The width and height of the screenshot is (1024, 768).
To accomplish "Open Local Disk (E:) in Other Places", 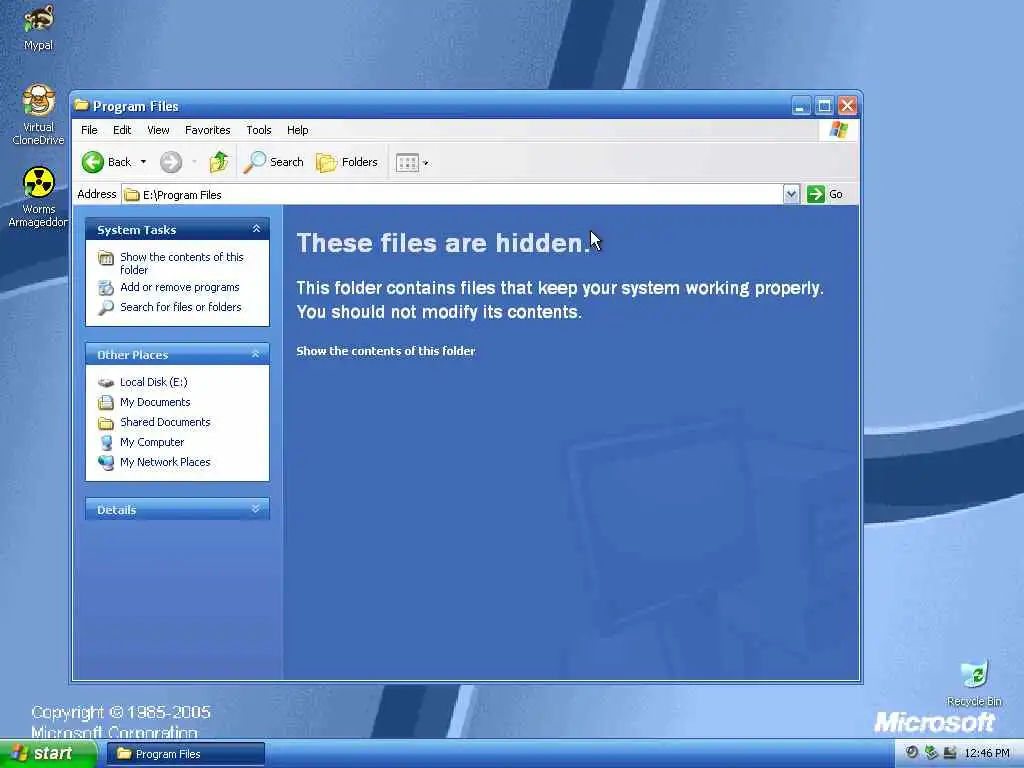I will (153, 382).
